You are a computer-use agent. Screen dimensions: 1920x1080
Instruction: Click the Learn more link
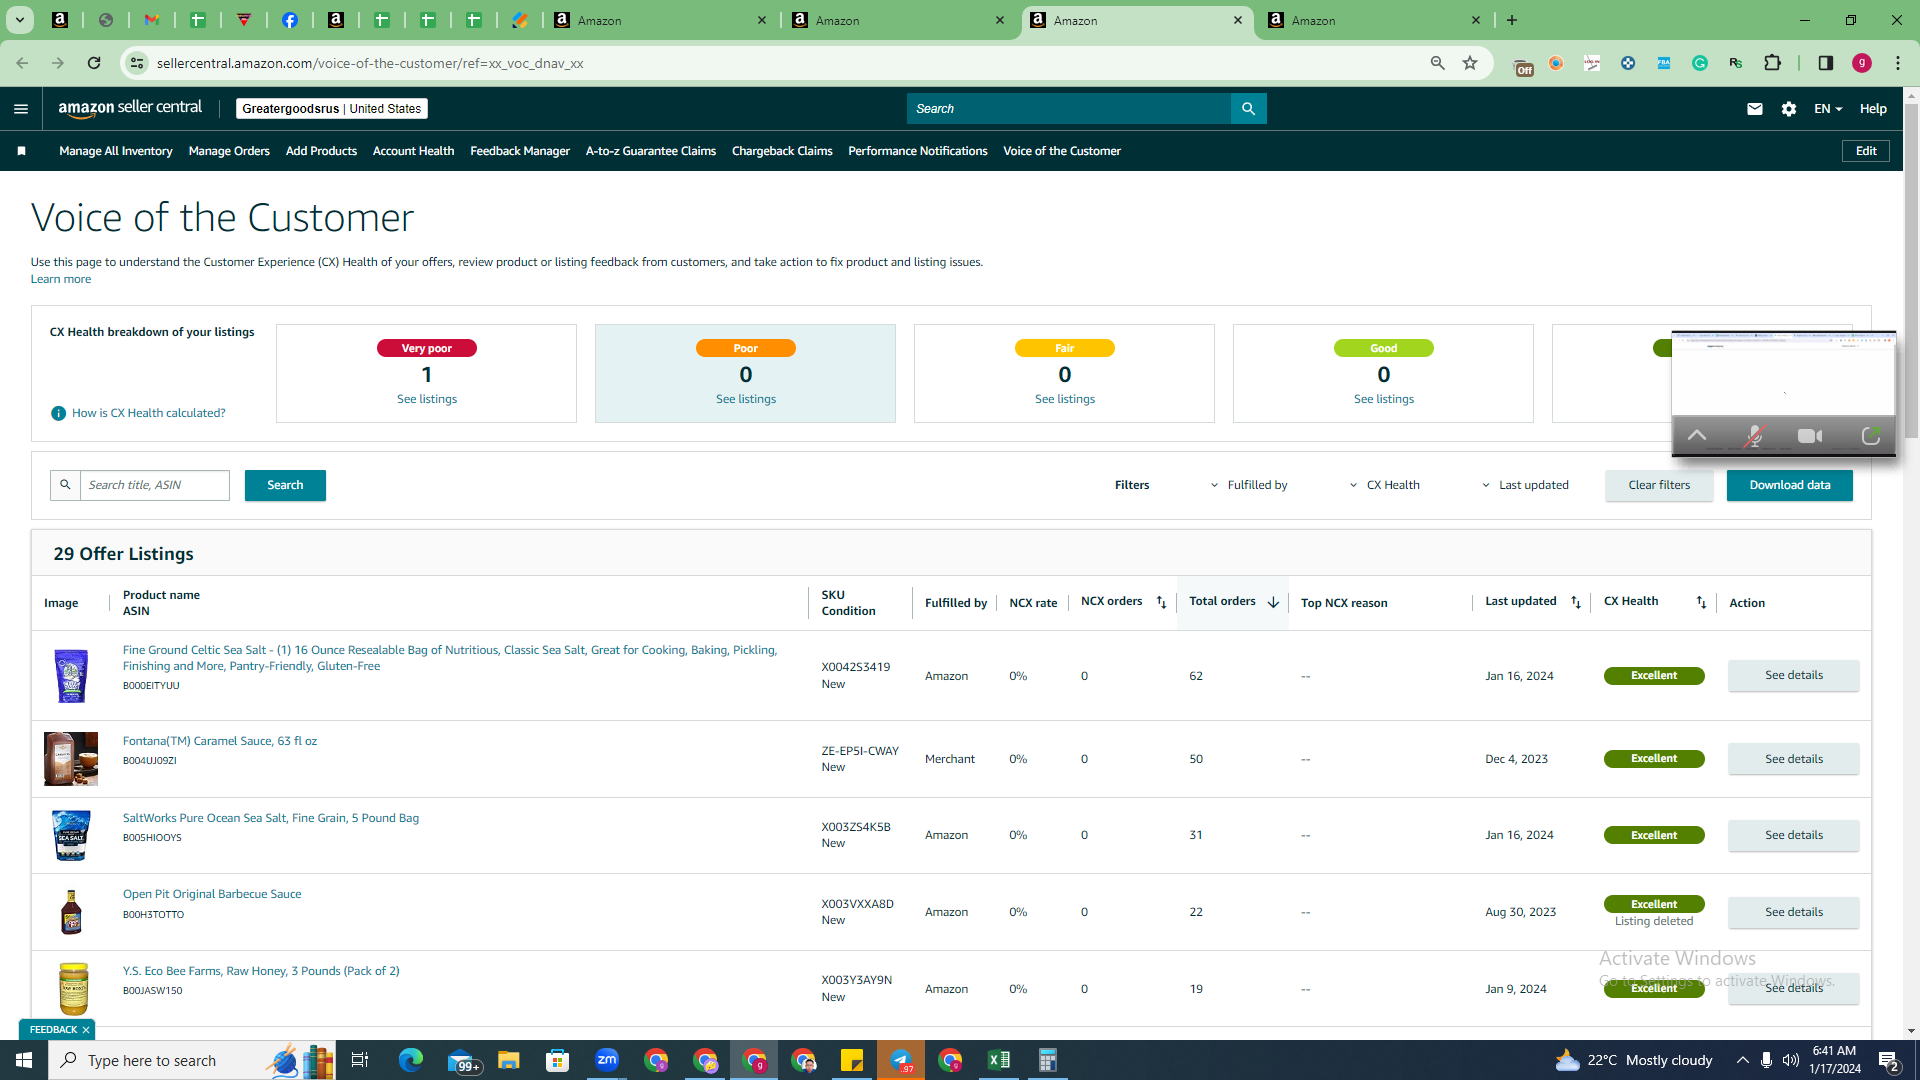click(x=61, y=279)
